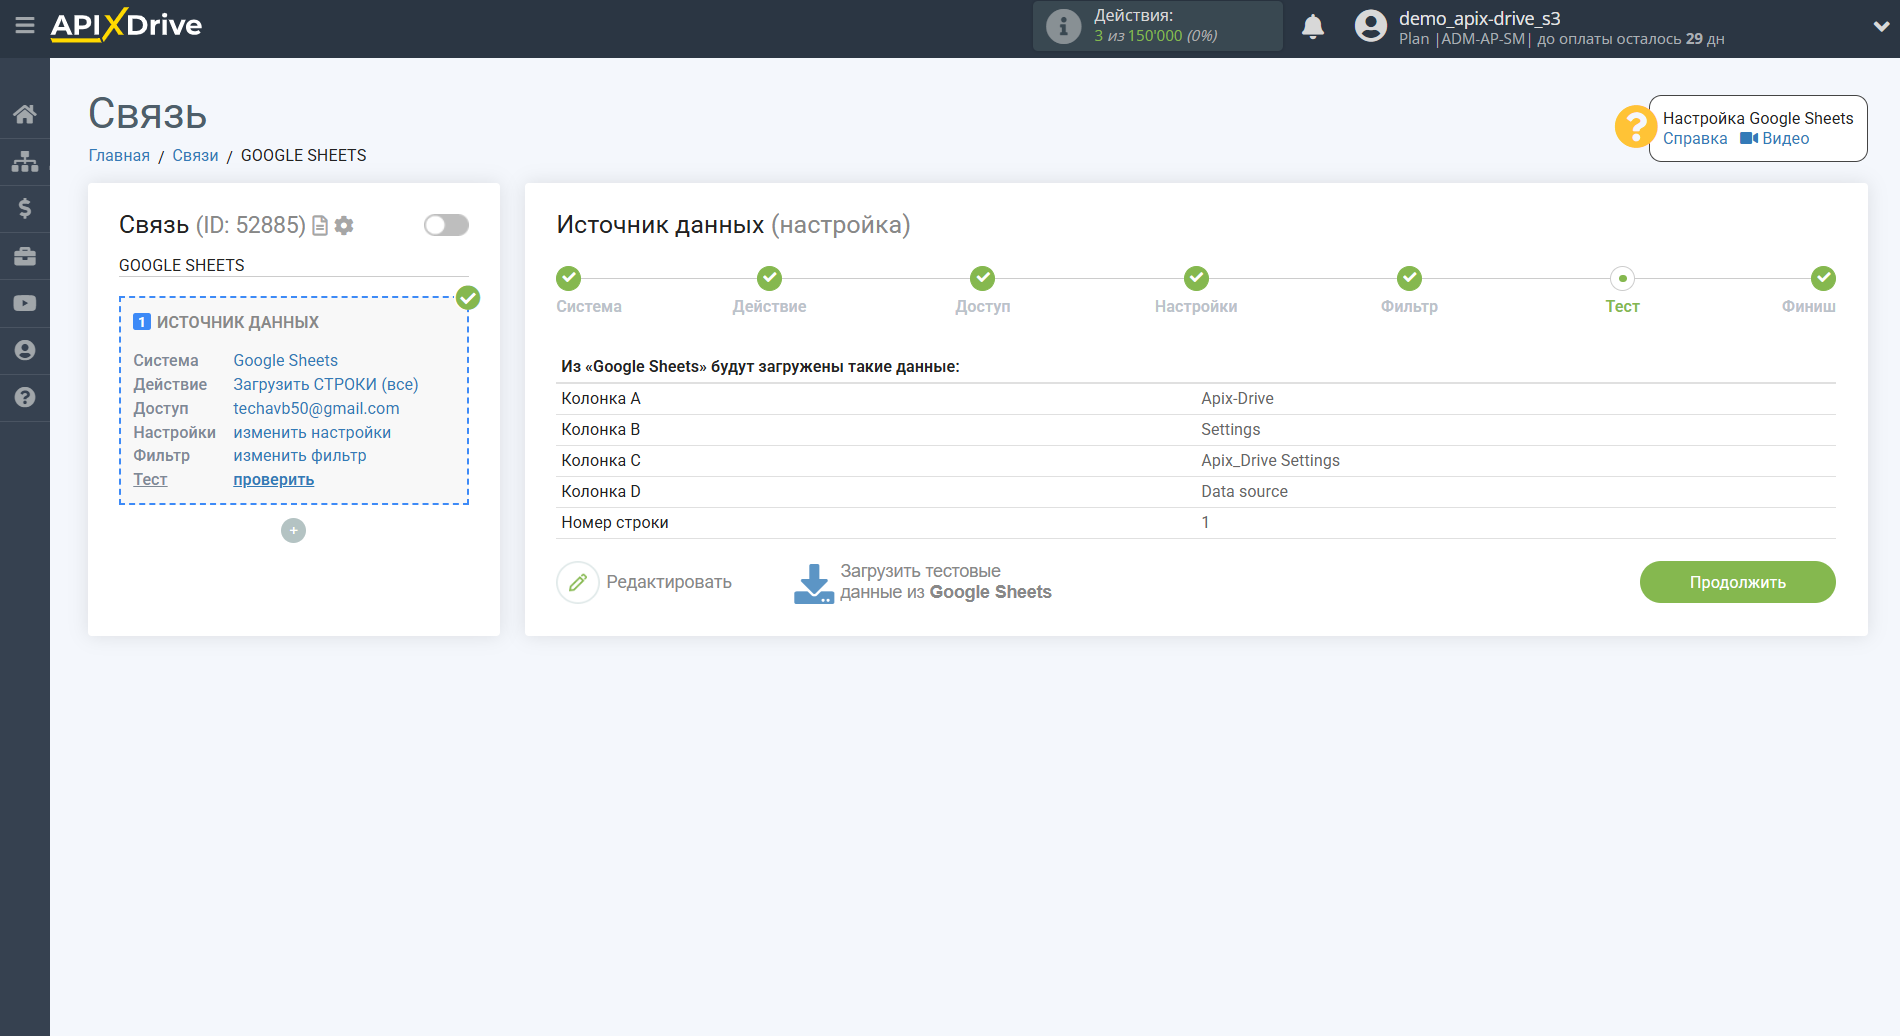Open the Связи breadcrumb link
The image size is (1900, 1036).
pyautogui.click(x=195, y=155)
